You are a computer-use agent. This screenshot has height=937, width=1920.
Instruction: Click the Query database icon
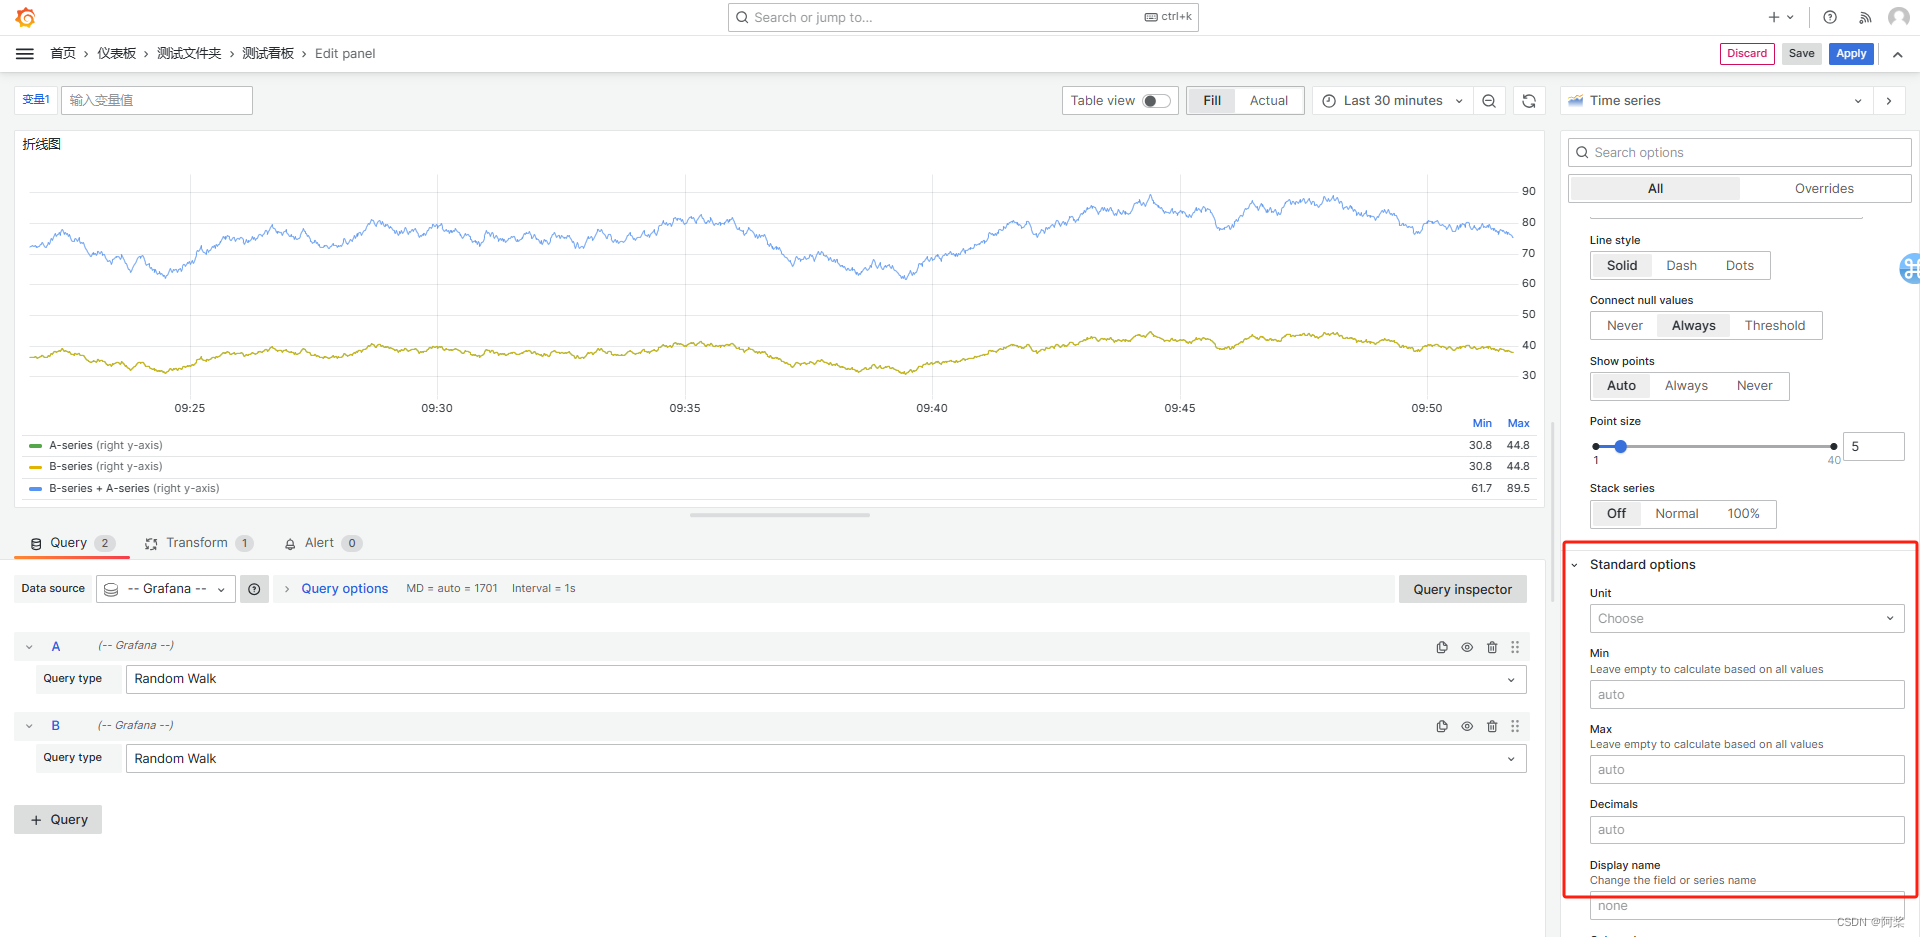36,544
